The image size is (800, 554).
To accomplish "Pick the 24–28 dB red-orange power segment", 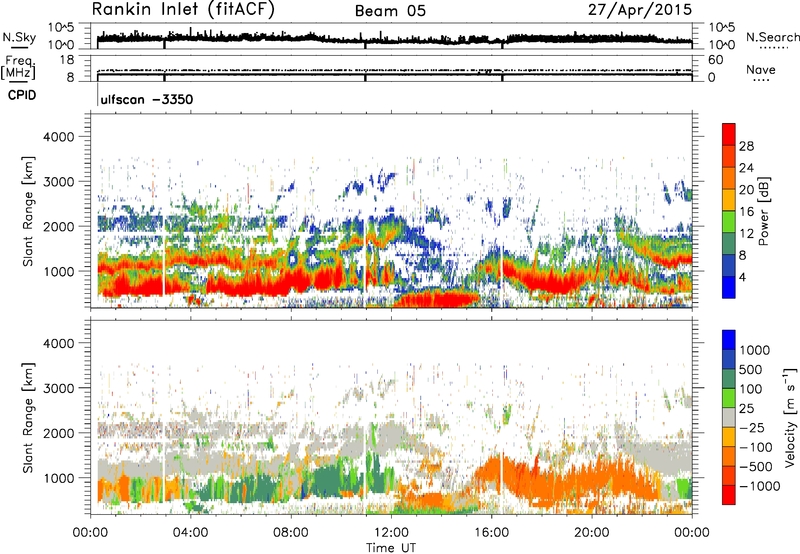I will click(729, 157).
